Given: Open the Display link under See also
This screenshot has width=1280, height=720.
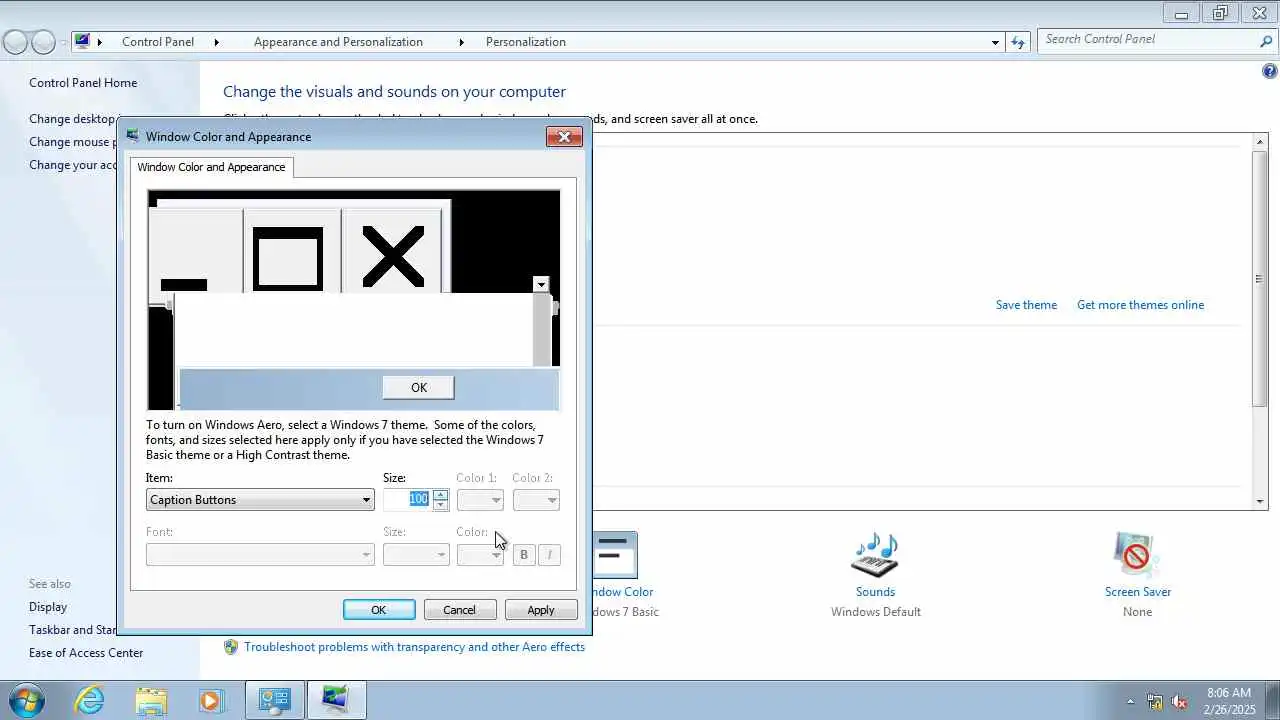Looking at the screenshot, I should [48, 607].
